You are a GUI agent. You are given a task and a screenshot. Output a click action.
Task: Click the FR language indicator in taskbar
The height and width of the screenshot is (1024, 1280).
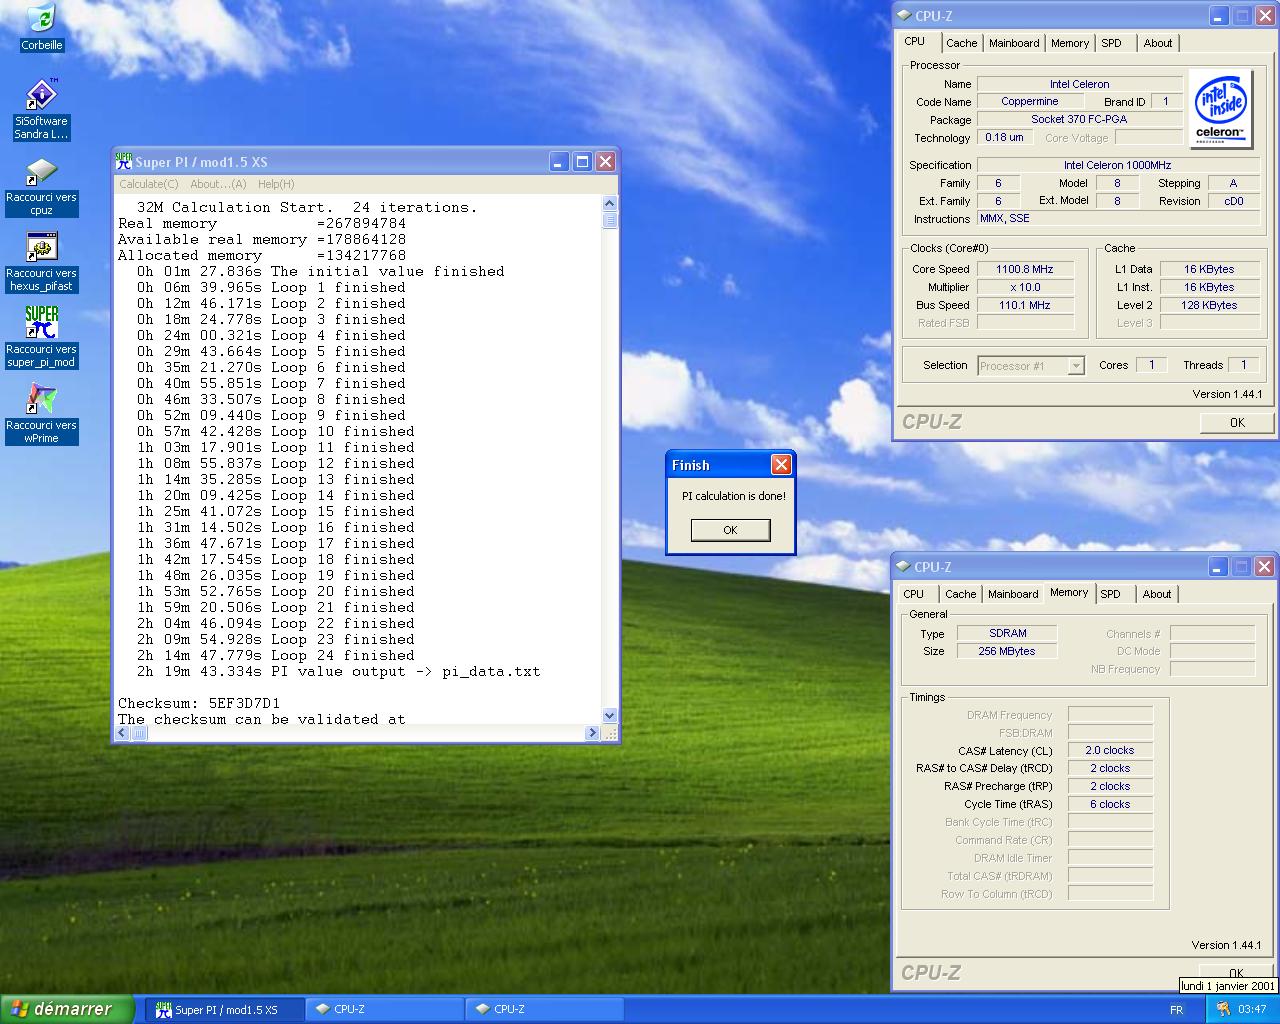click(x=1176, y=1010)
